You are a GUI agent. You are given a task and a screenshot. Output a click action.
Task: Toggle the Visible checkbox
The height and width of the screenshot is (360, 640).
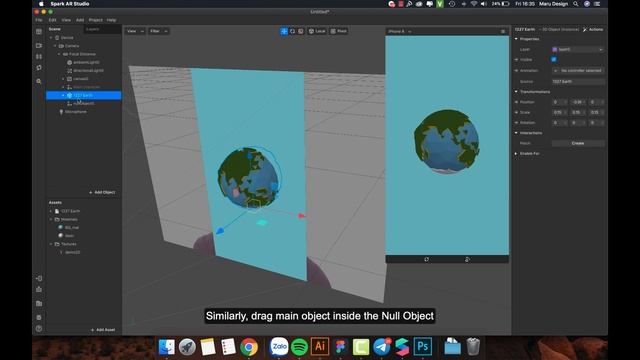[554, 60]
